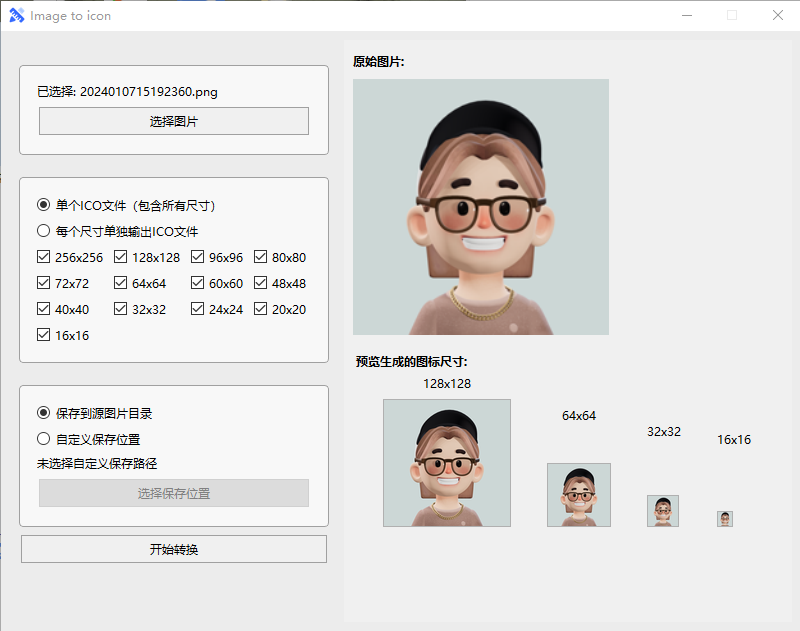The image size is (800, 631).
Task: Click the Image to icon app icon
Action: point(16,16)
